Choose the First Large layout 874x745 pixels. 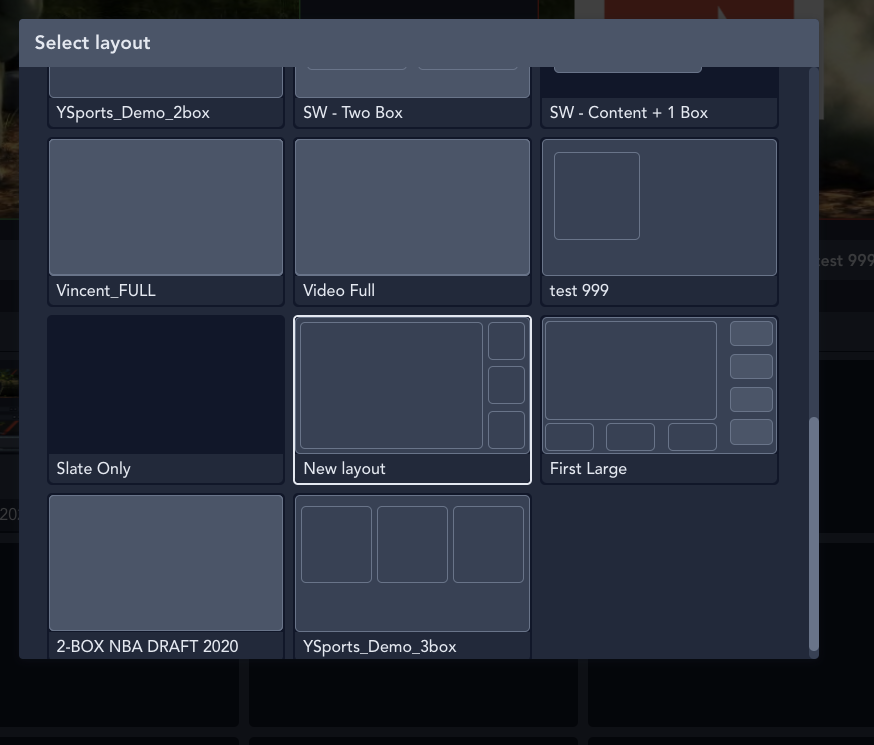click(659, 400)
